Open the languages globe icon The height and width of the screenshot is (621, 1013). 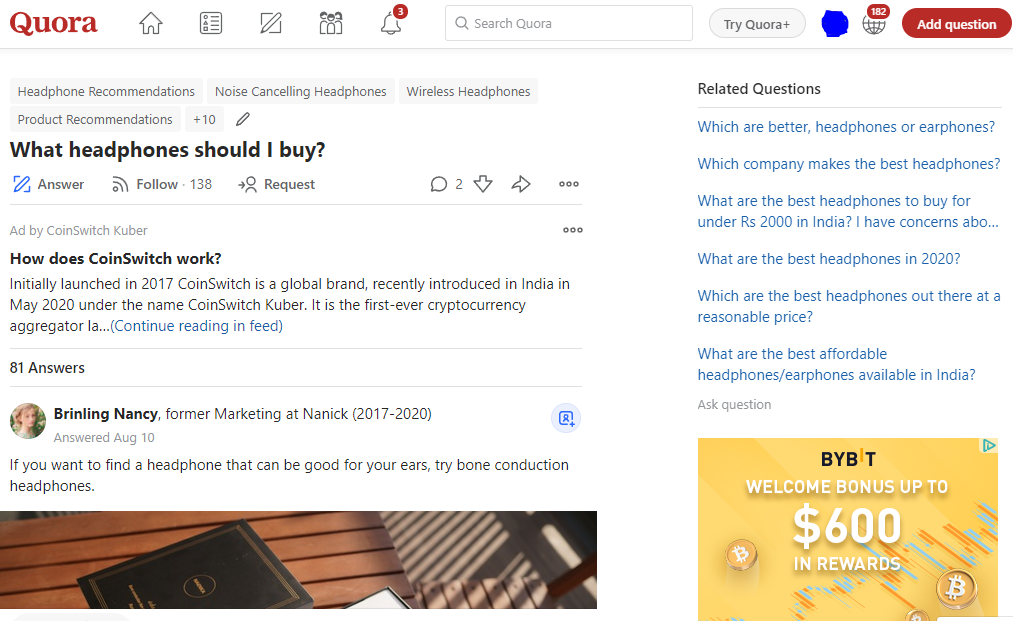pos(873,24)
